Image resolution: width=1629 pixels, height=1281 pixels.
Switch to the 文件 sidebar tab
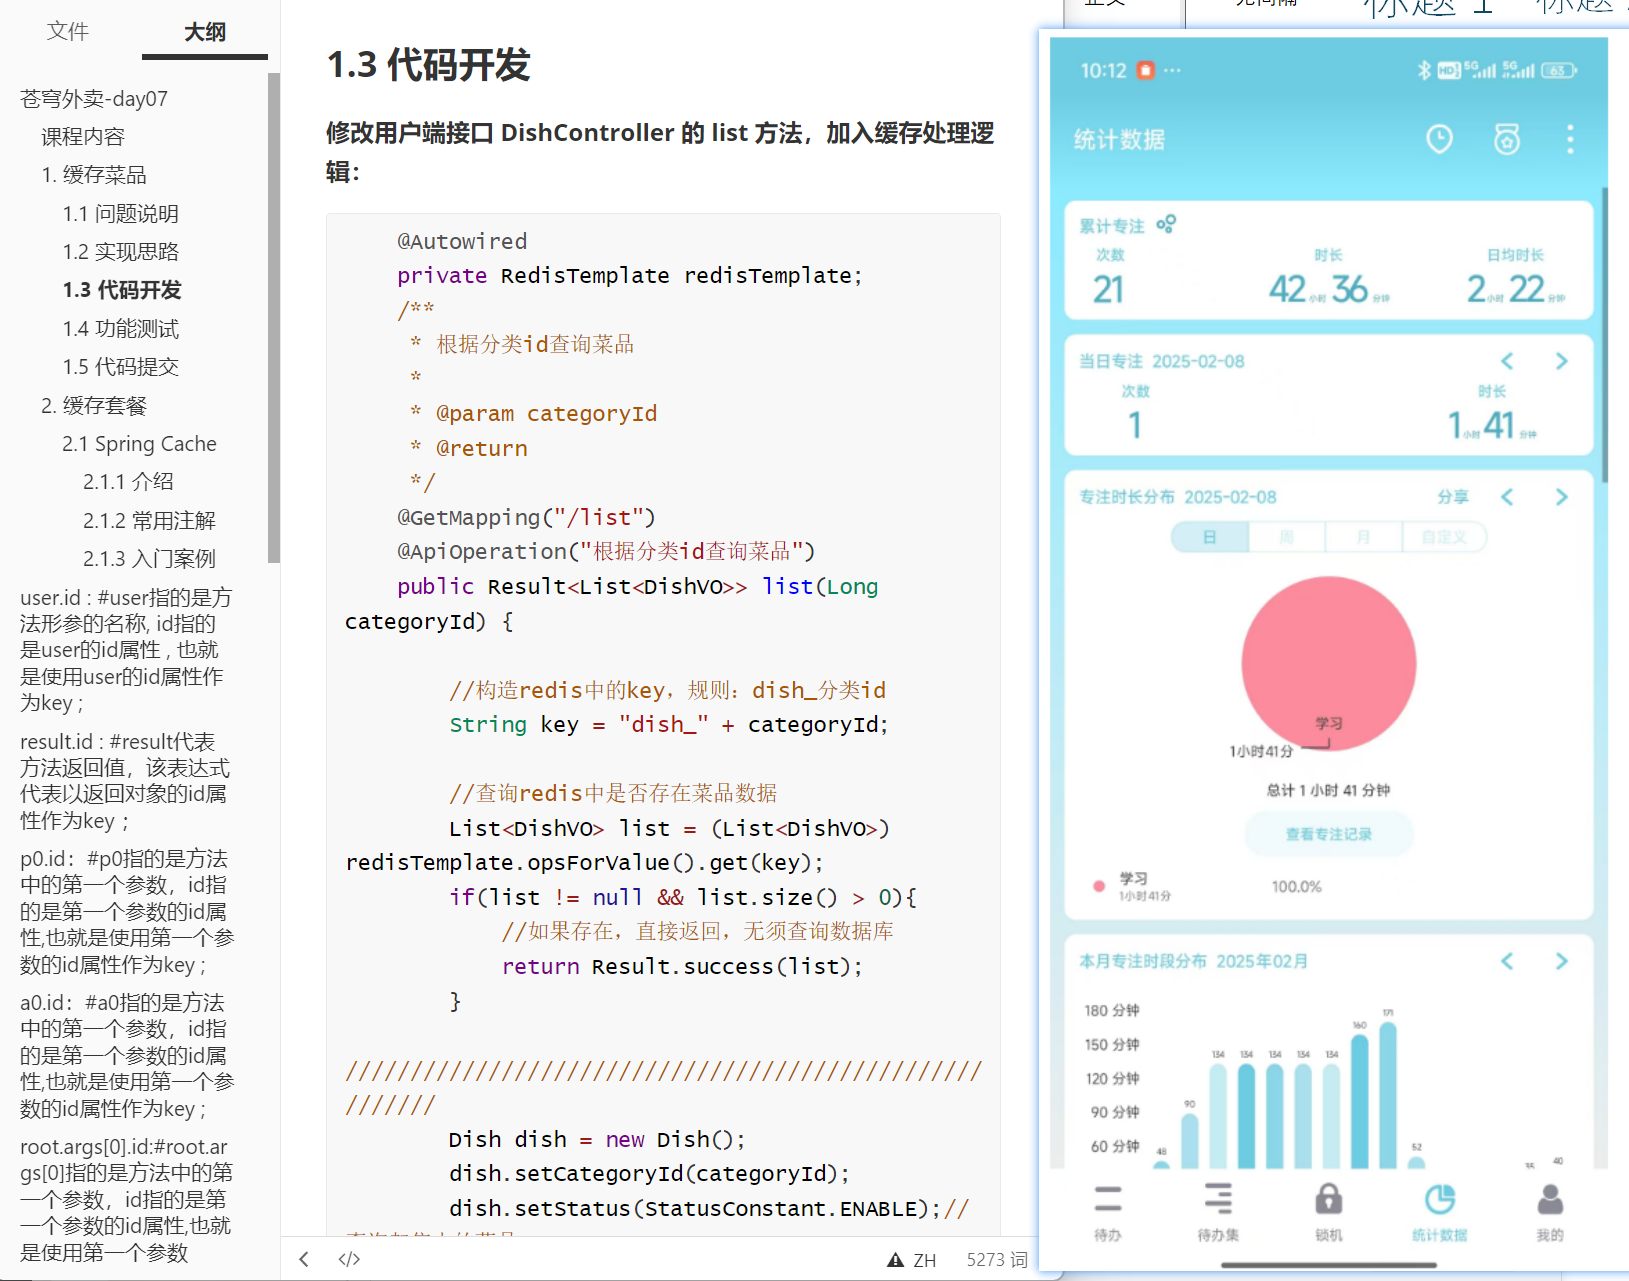[68, 31]
